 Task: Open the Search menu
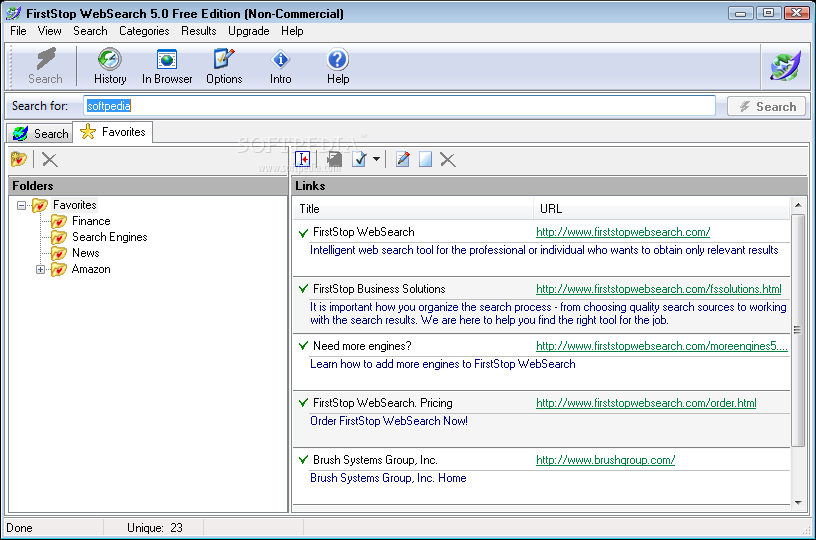[90, 31]
